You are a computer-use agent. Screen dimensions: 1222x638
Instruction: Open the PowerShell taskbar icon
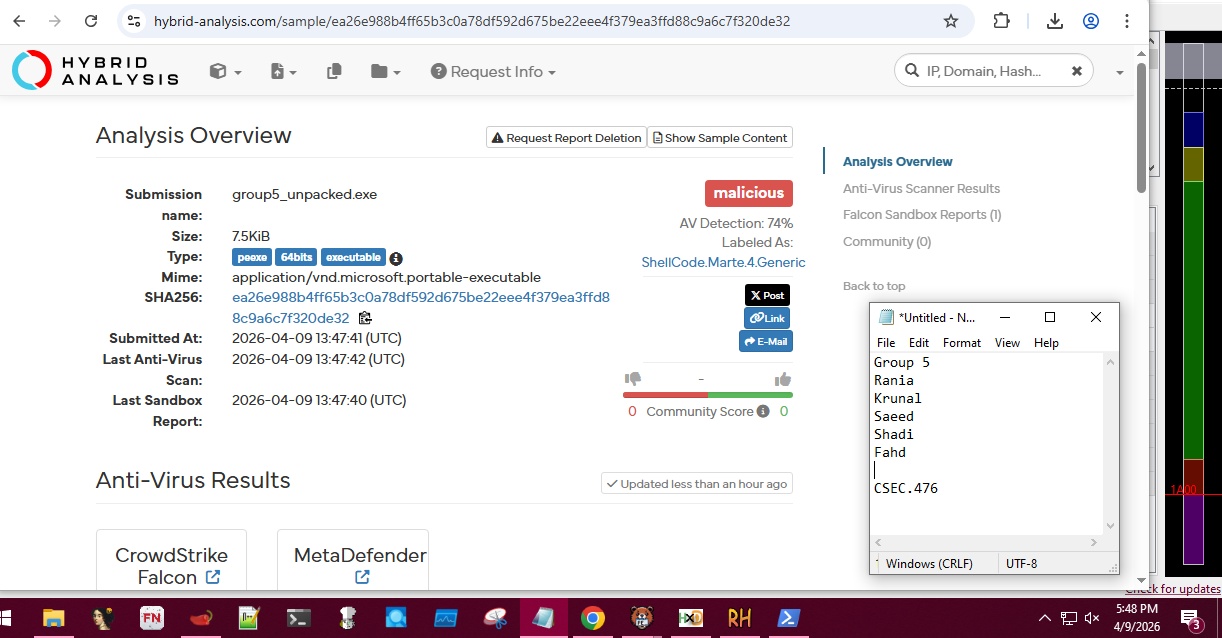[789, 618]
